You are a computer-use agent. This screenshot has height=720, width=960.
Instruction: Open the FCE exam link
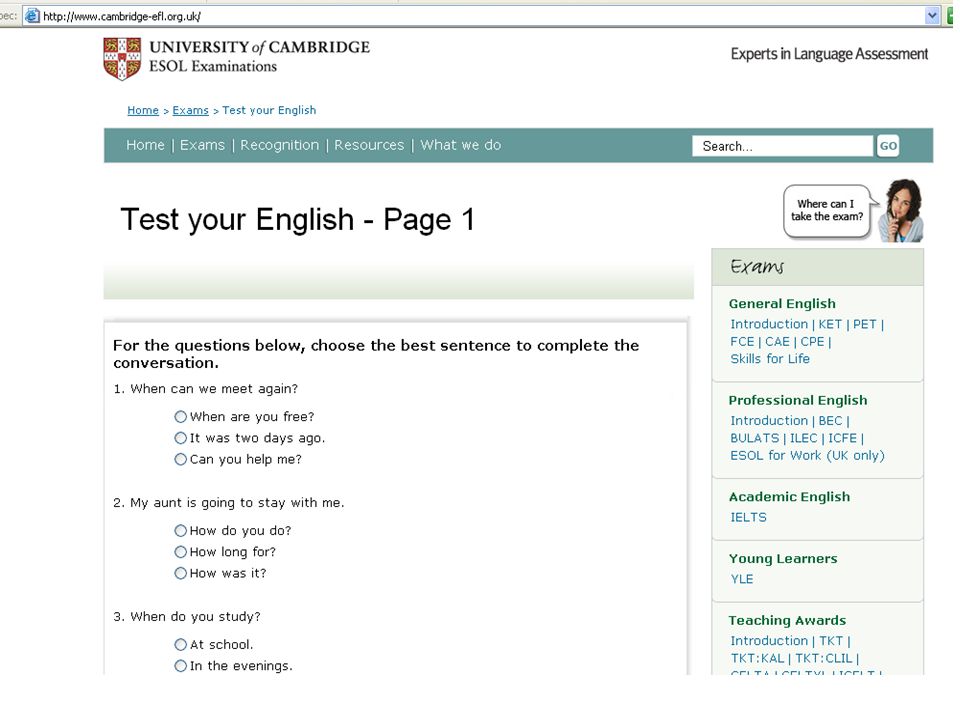742,342
